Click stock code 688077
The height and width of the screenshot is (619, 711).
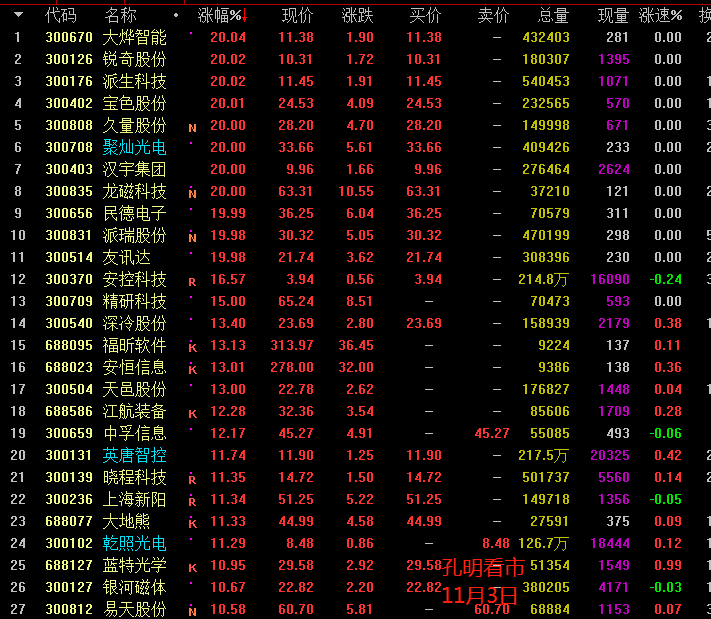click(x=69, y=521)
